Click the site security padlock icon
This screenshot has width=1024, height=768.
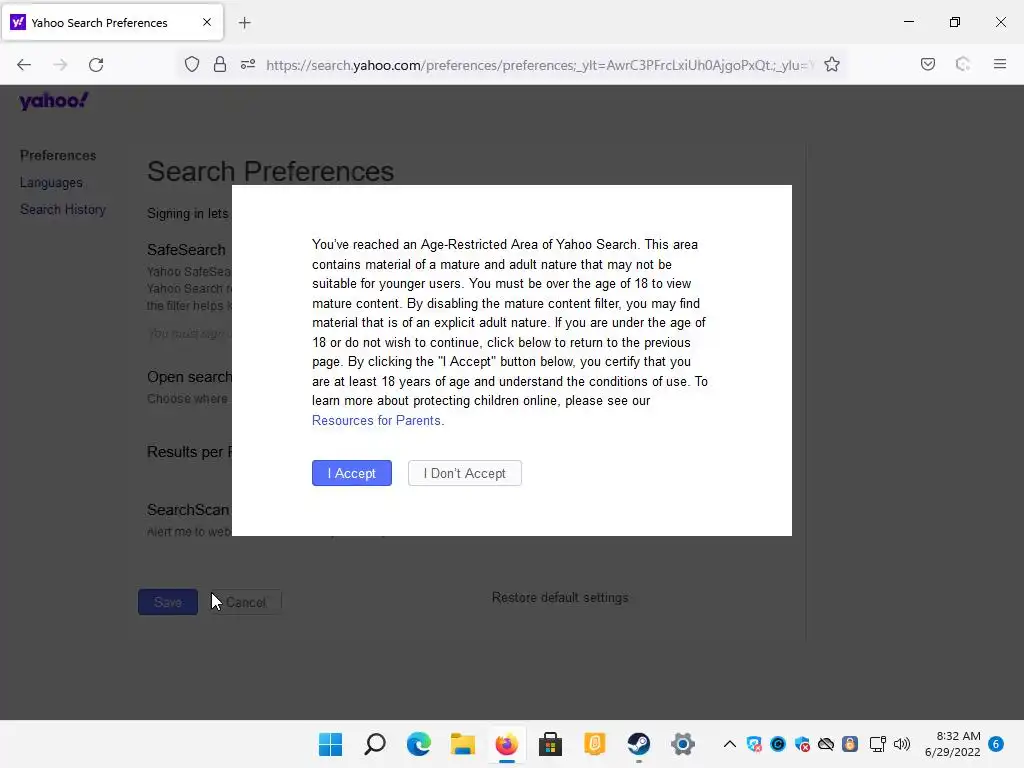[x=220, y=65]
